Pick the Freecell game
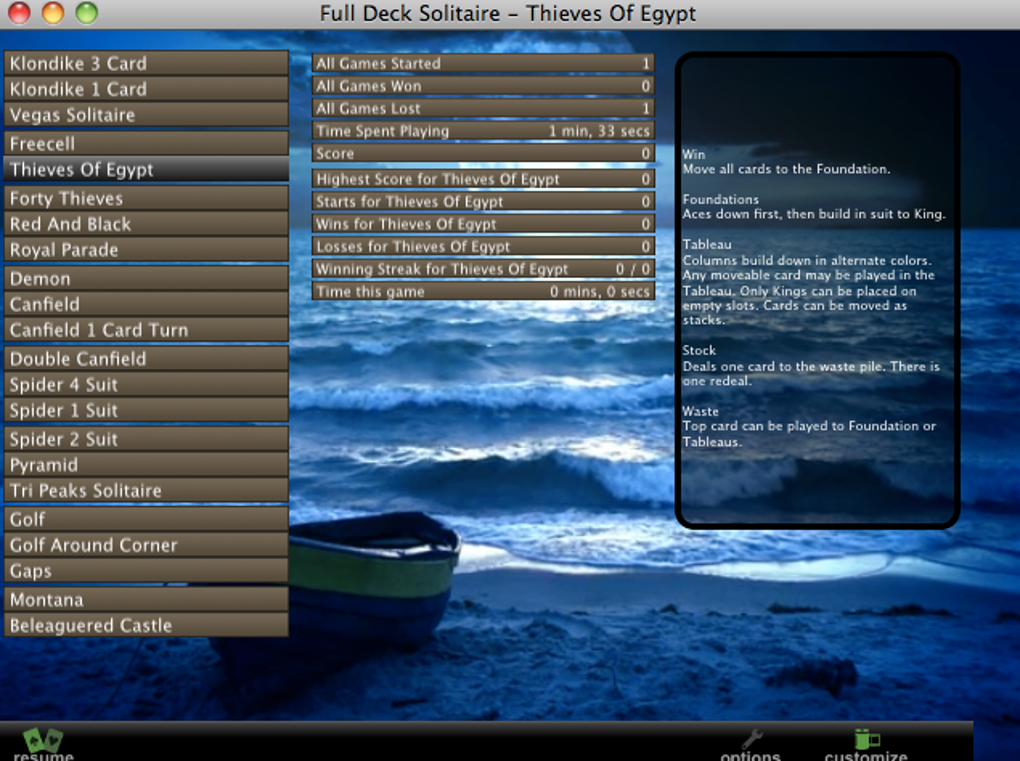 click(x=146, y=143)
